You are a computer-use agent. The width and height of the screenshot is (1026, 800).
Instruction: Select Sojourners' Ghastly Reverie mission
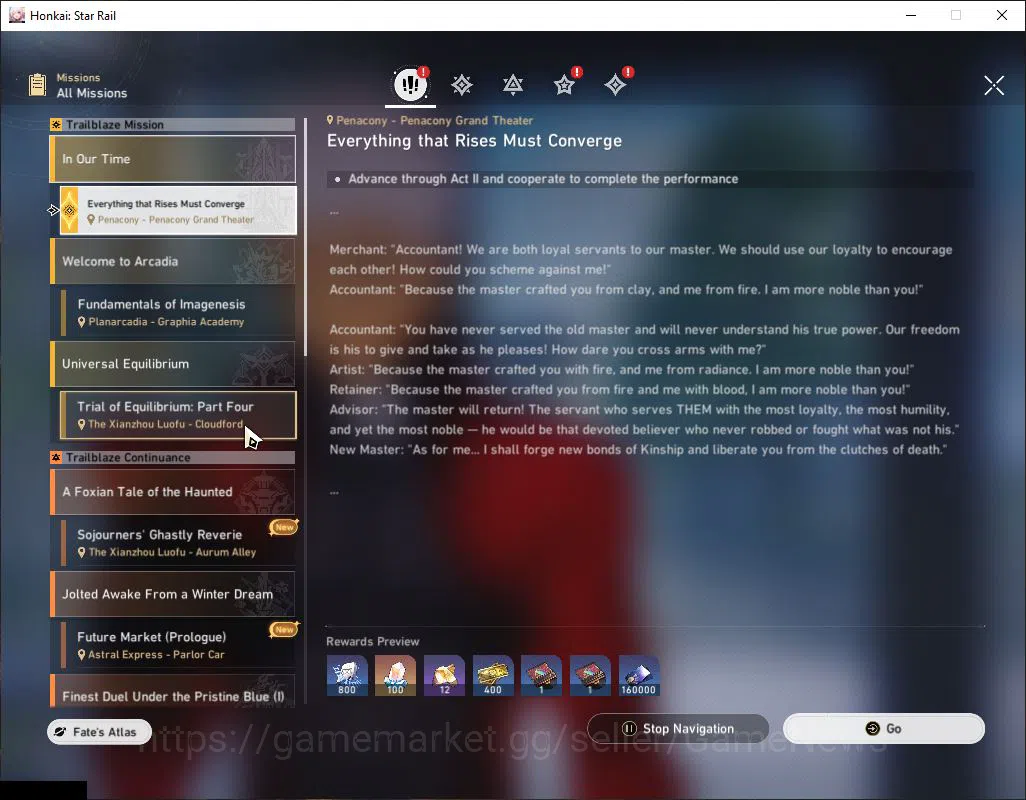click(x=178, y=543)
